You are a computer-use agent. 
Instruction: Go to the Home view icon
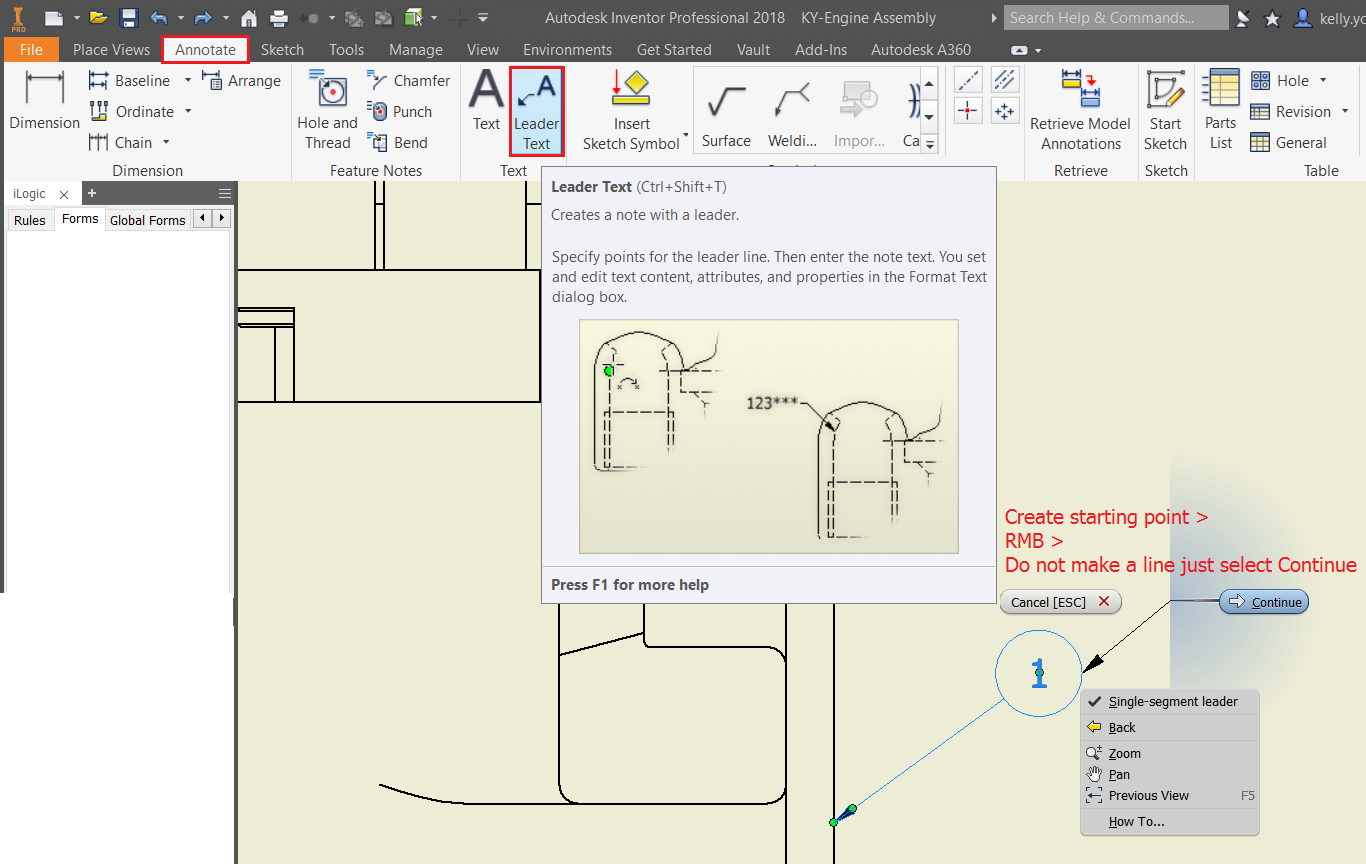coord(249,18)
